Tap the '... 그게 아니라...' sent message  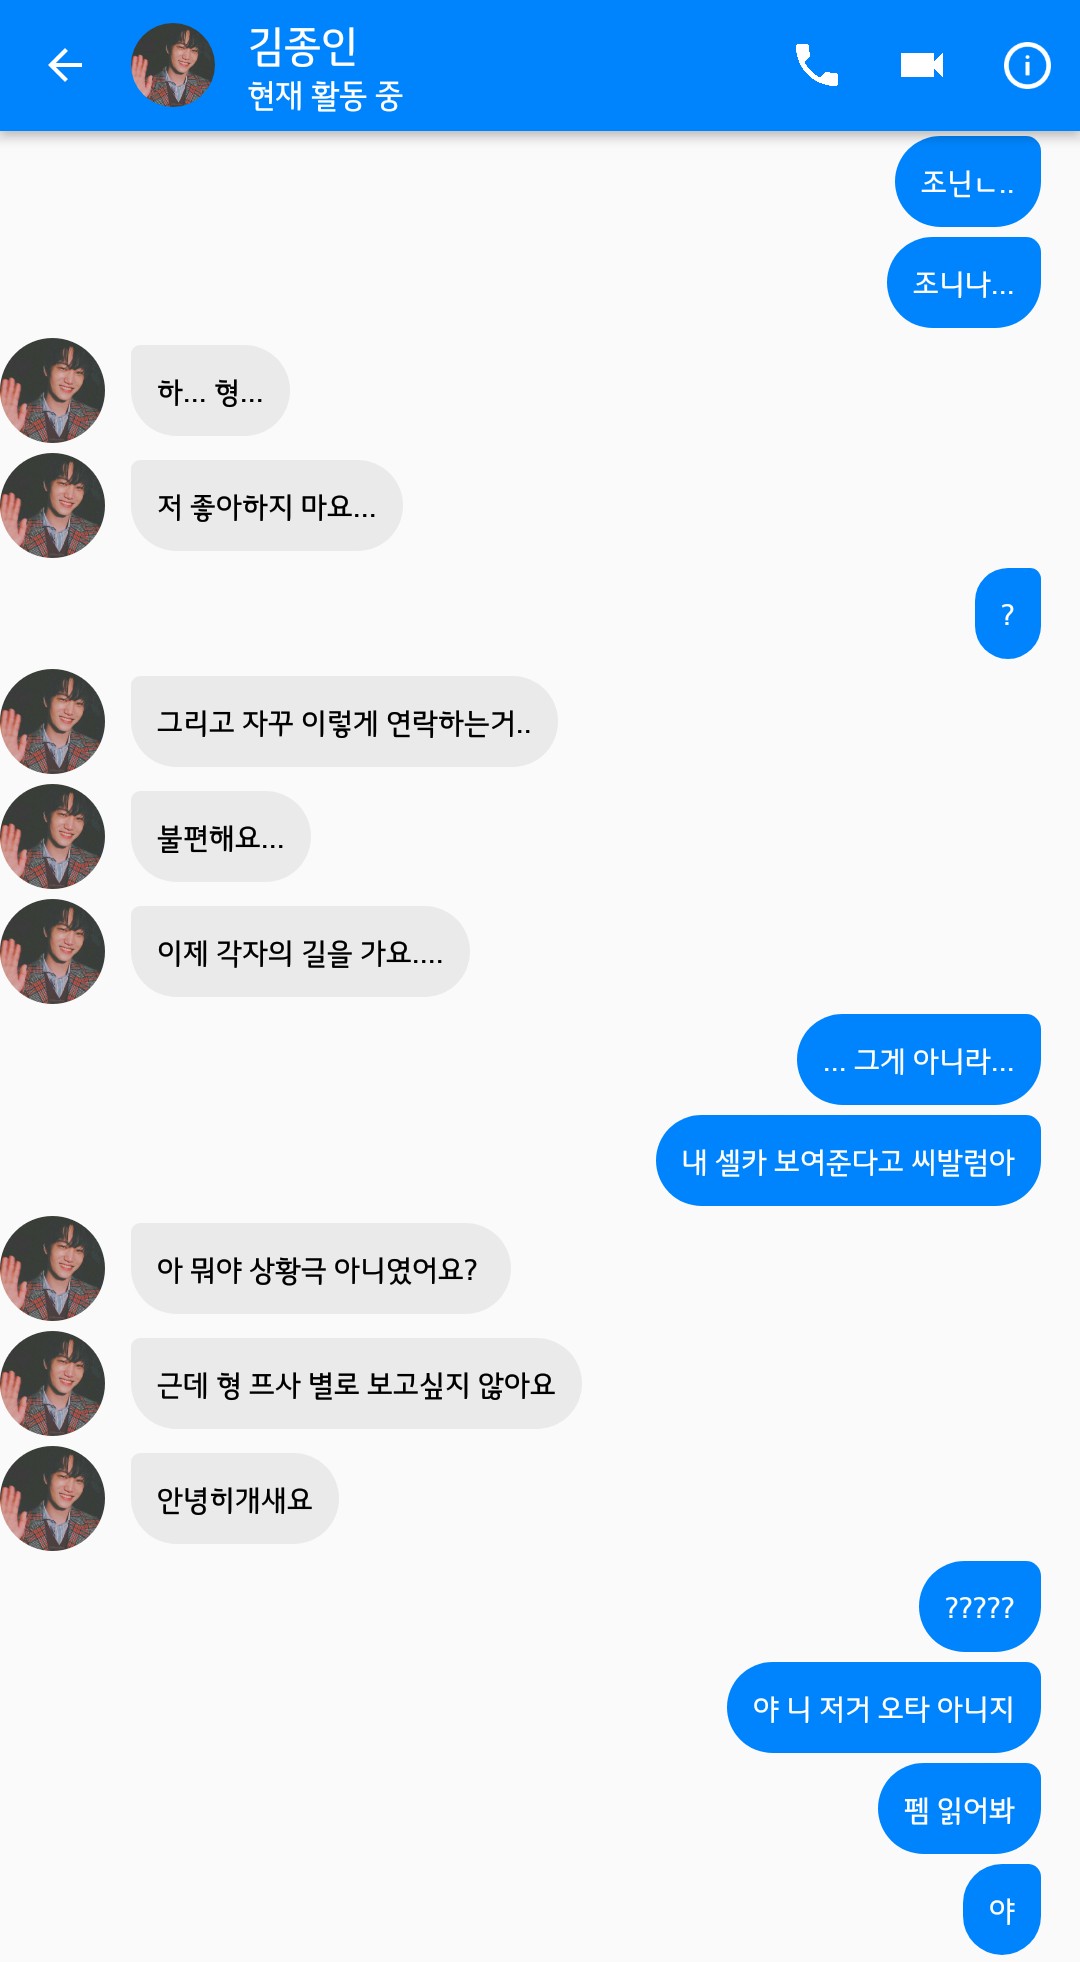[918, 1060]
